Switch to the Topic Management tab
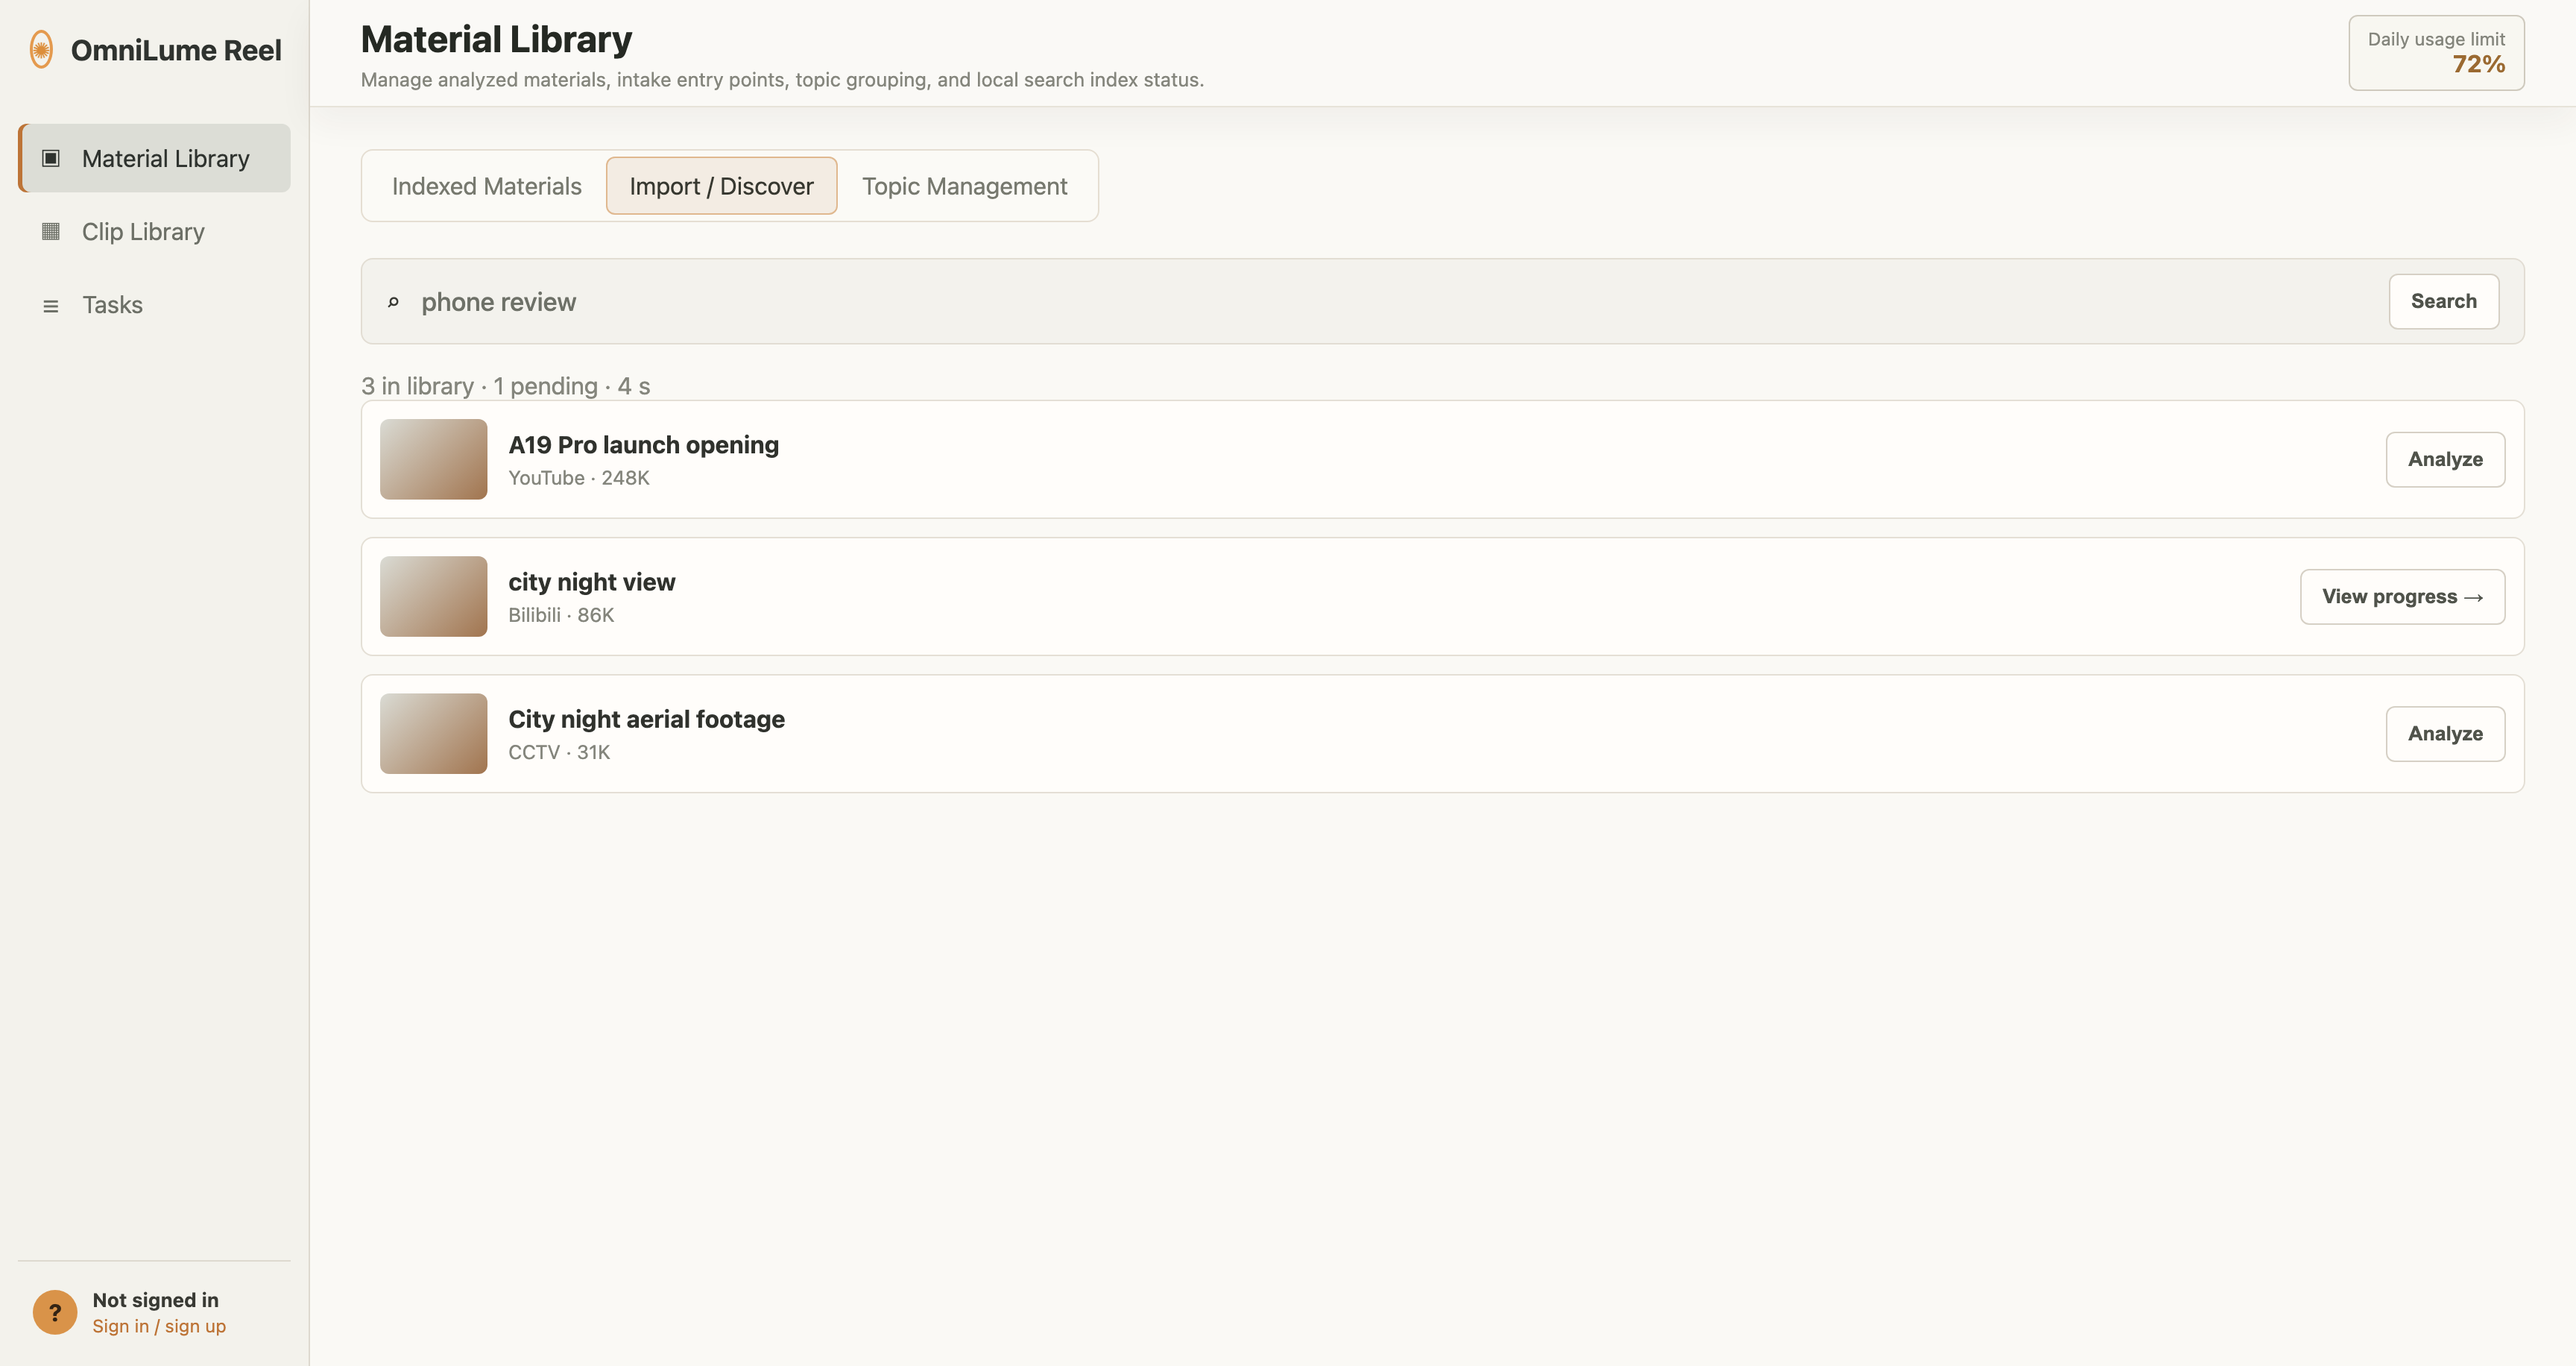This screenshot has height=1366, width=2576. coord(964,186)
